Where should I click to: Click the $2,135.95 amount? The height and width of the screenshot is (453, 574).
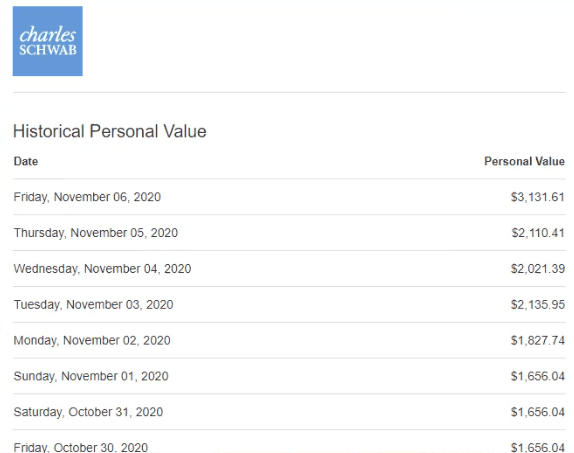[x=538, y=305]
